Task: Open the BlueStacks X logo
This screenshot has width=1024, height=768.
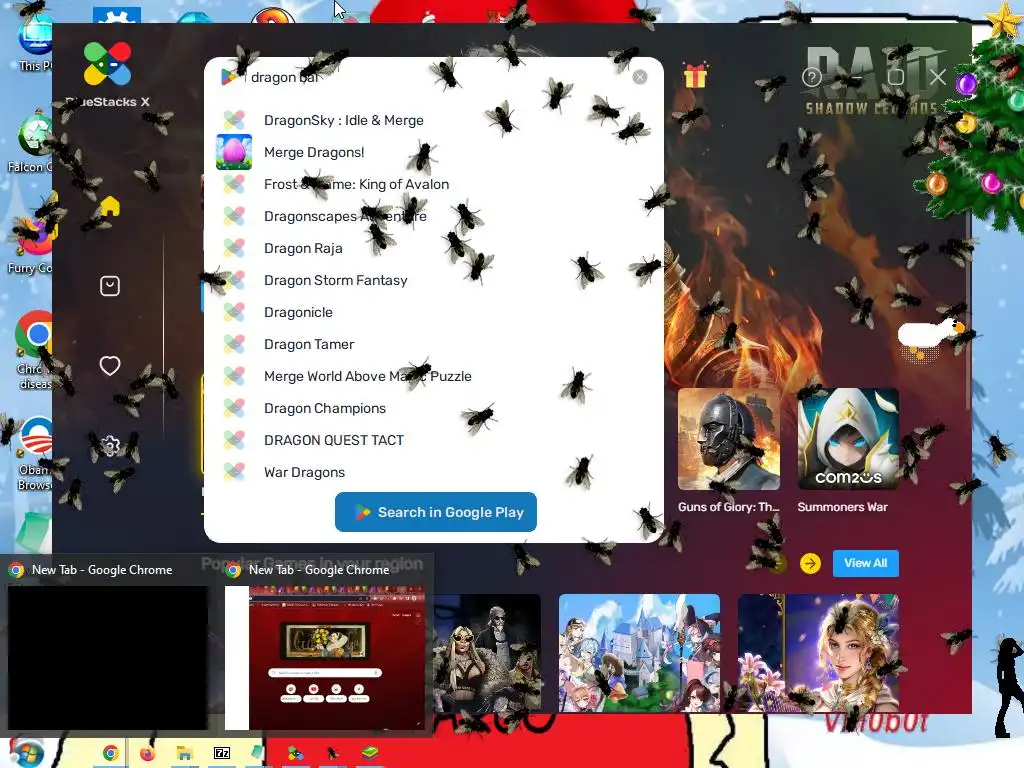Action: [x=108, y=64]
